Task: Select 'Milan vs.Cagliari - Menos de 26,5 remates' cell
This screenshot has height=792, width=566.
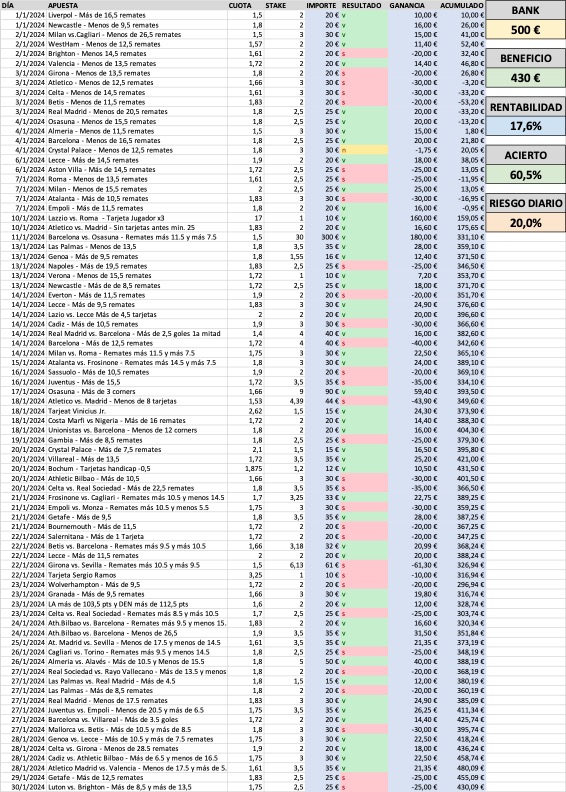Action: pyautogui.click(x=137, y=34)
